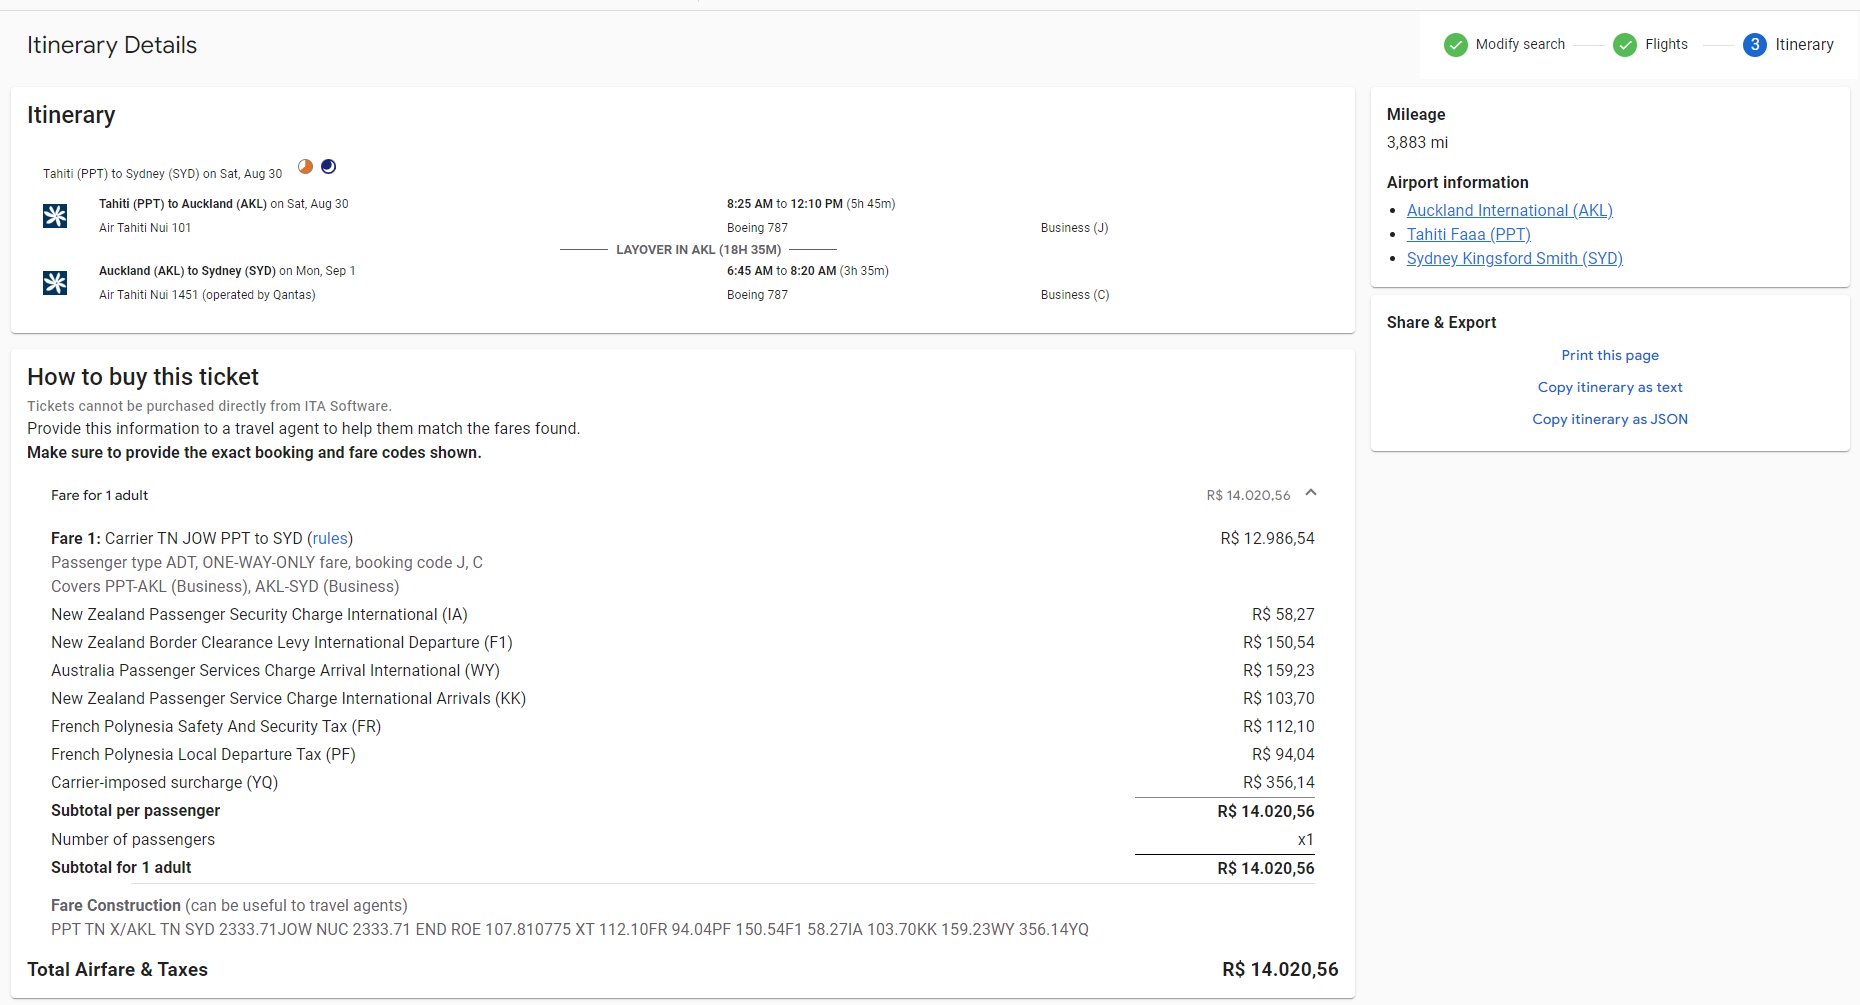The height and width of the screenshot is (1005, 1860).
Task: Click the Airport information heading
Action: (1457, 182)
